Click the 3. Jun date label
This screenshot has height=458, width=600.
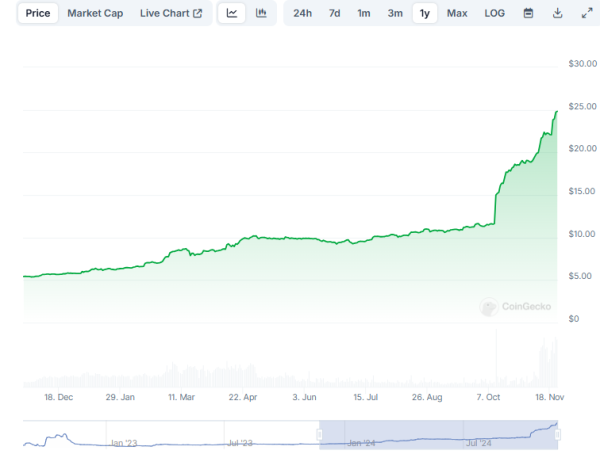click(304, 397)
